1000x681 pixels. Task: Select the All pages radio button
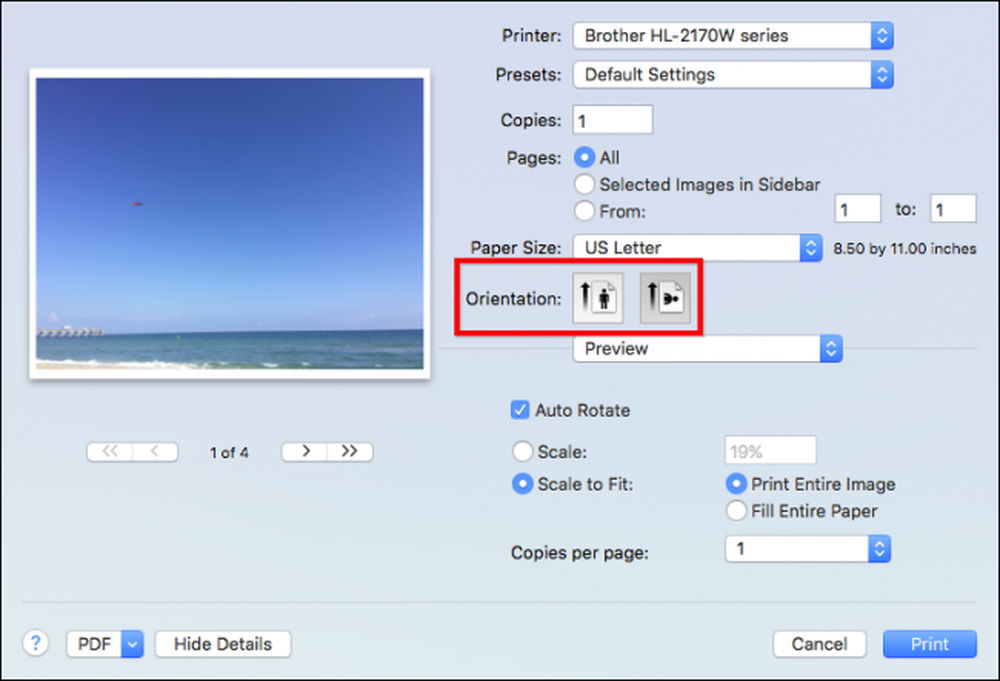(x=584, y=157)
